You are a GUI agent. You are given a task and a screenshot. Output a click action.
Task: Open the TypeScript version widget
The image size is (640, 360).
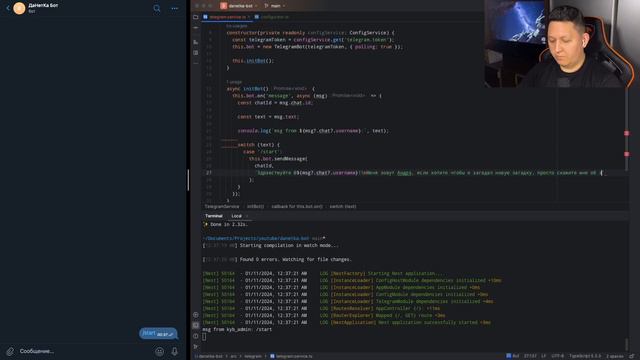pyautogui.click(x=585, y=356)
